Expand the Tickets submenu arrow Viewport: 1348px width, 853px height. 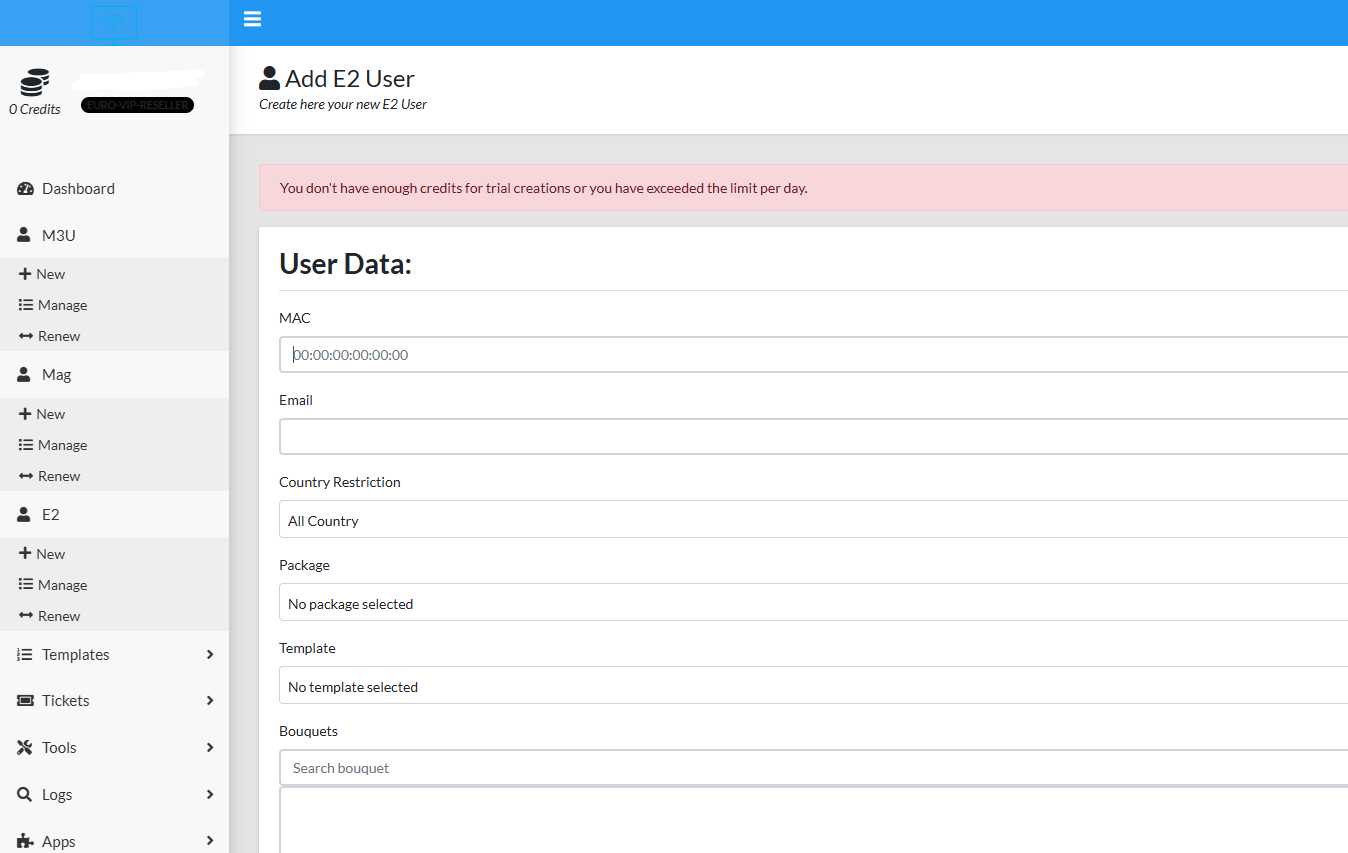coord(210,701)
